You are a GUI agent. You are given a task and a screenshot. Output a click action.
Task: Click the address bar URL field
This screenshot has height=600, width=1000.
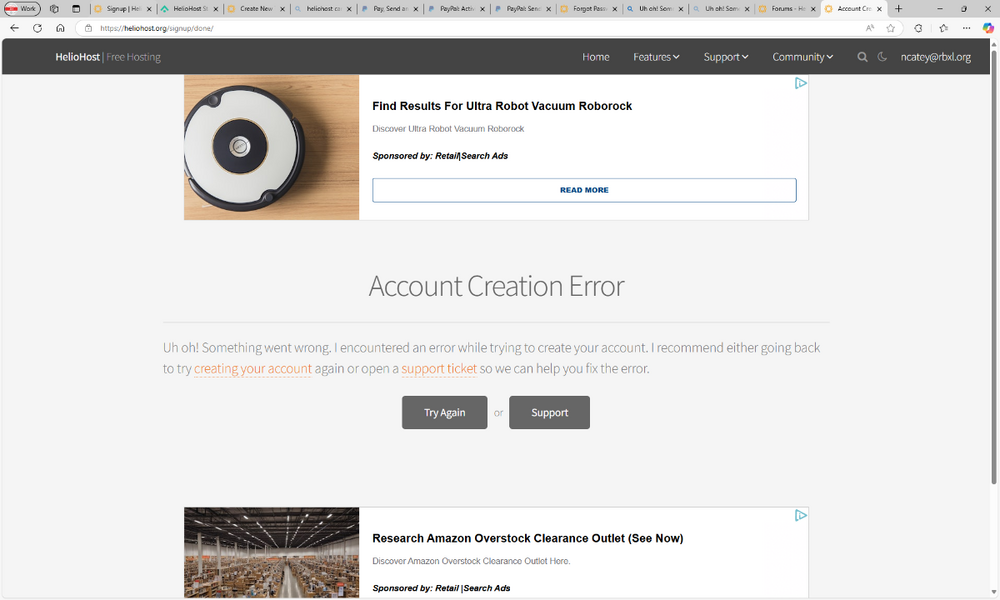(472, 28)
